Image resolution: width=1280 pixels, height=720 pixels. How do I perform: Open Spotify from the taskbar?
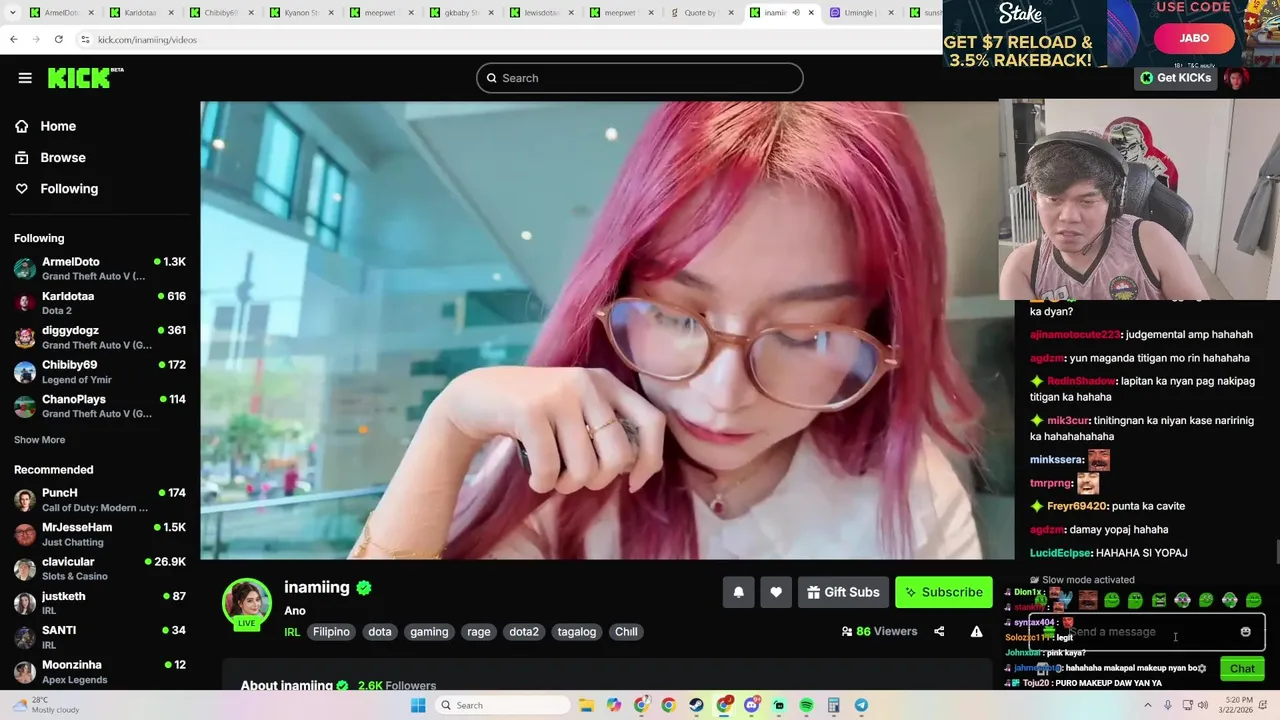coord(806,705)
